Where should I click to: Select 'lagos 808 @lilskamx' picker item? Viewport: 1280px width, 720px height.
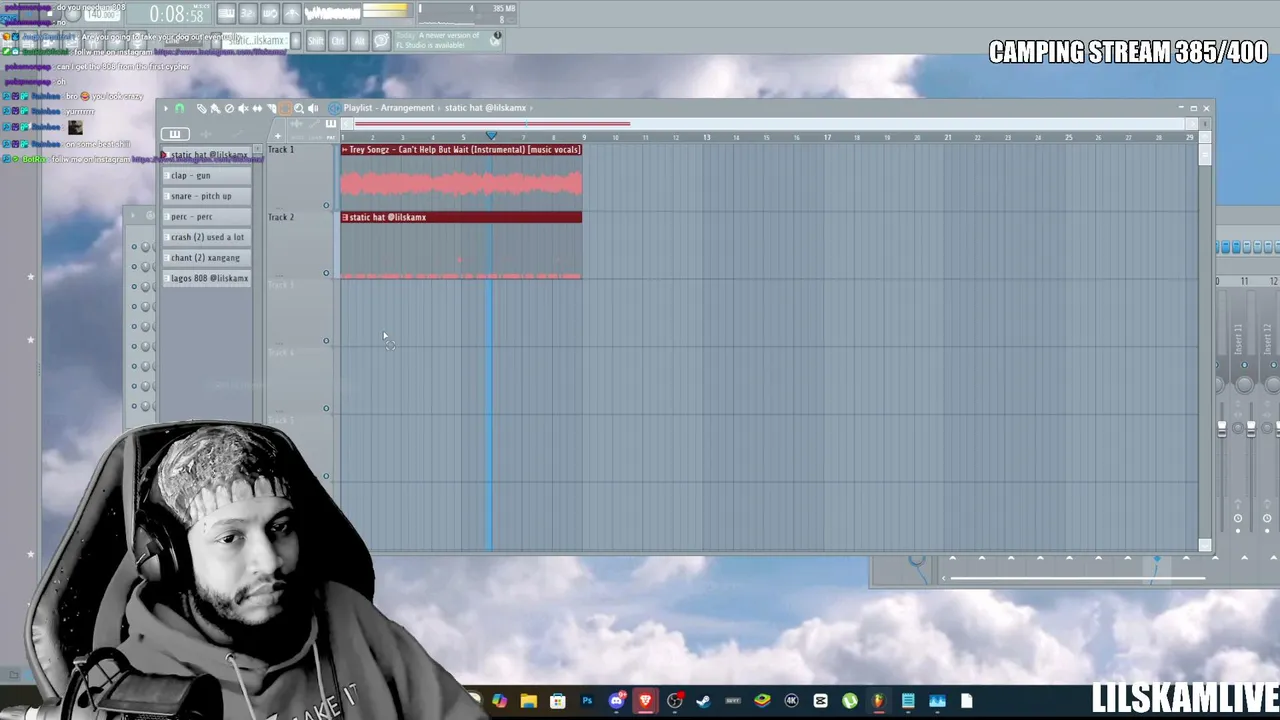point(207,278)
